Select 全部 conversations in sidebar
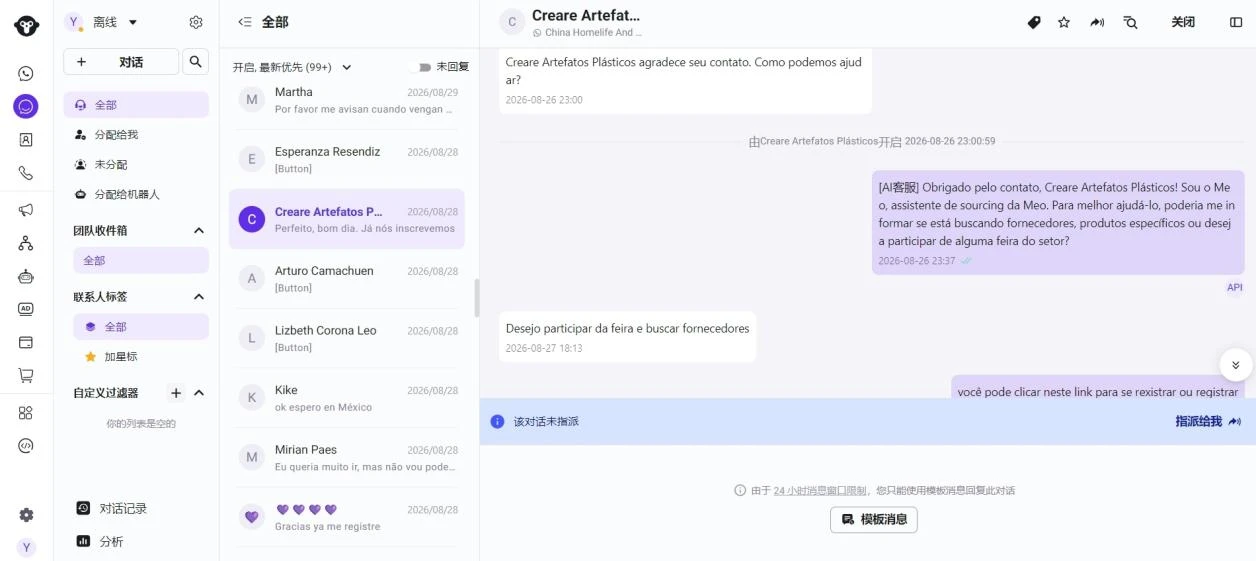The width and height of the screenshot is (1256, 561). tap(136, 105)
